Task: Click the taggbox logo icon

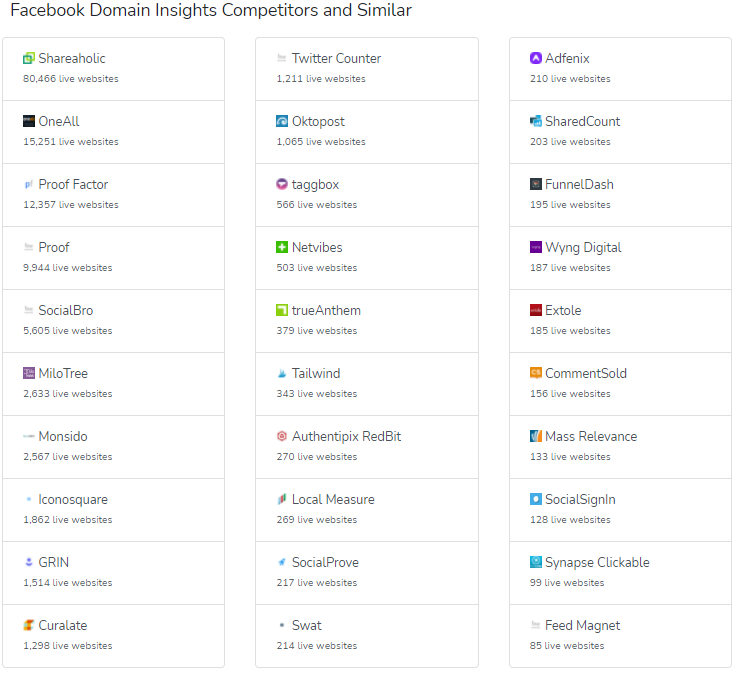Action: pos(282,185)
